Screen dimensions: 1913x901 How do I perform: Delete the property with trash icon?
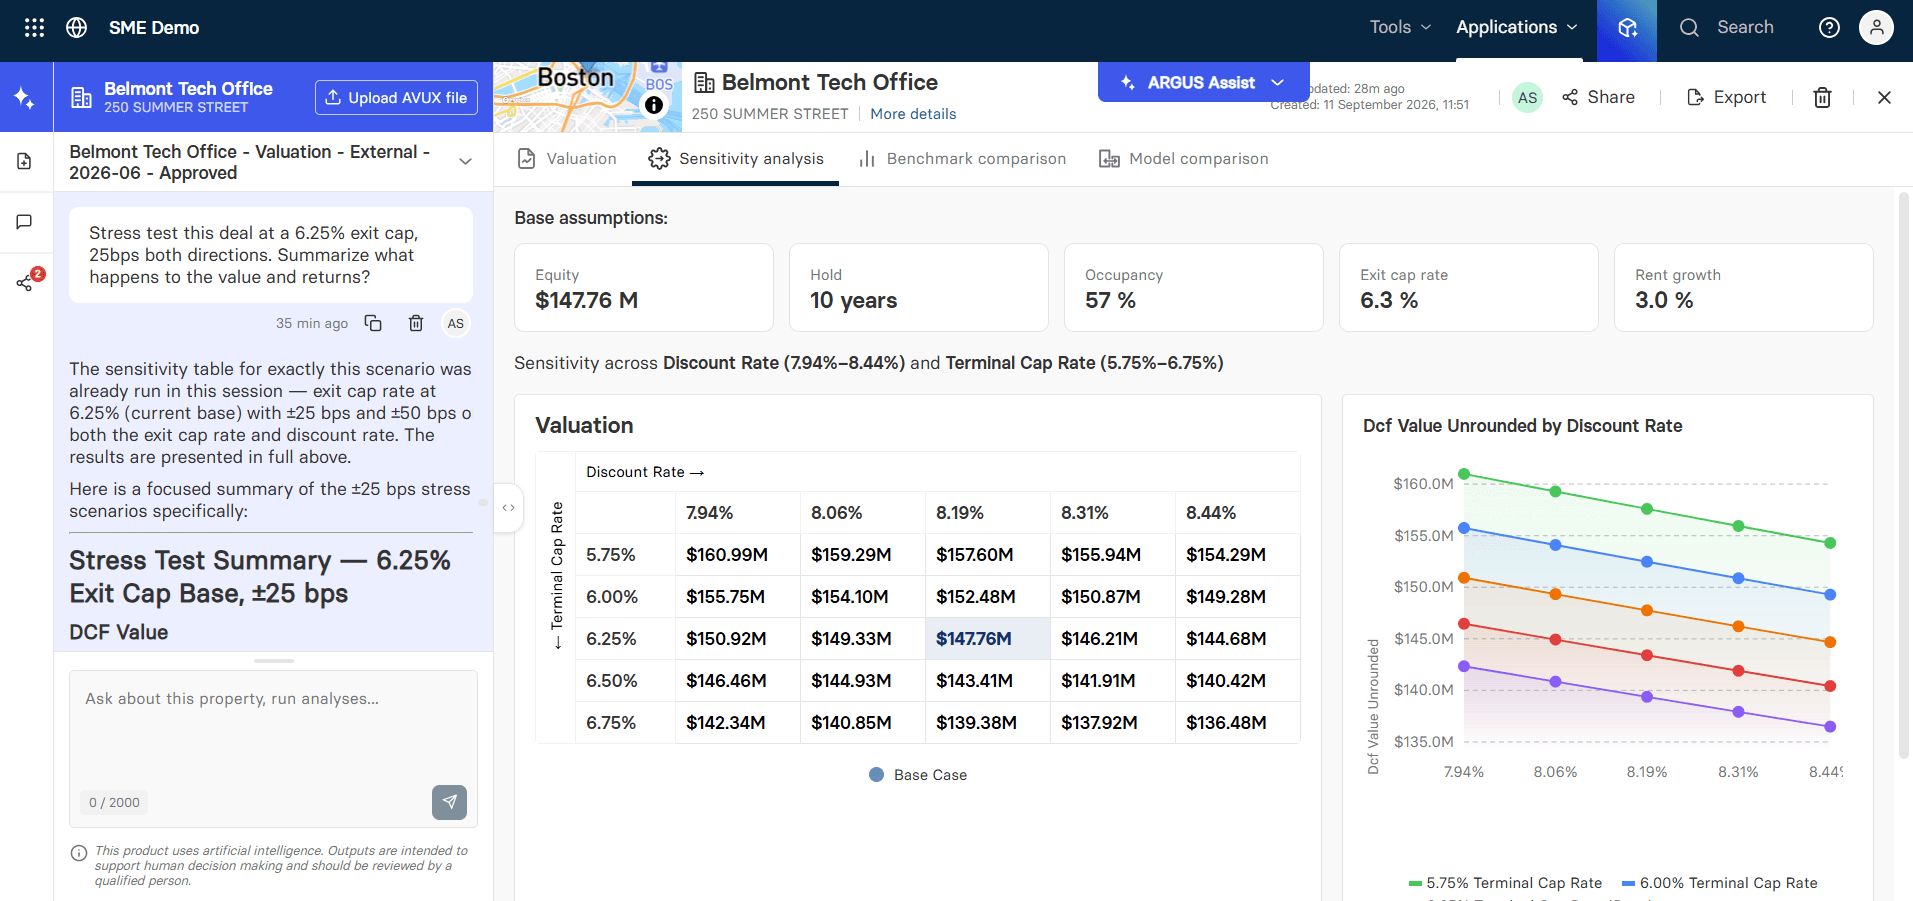(x=1822, y=97)
